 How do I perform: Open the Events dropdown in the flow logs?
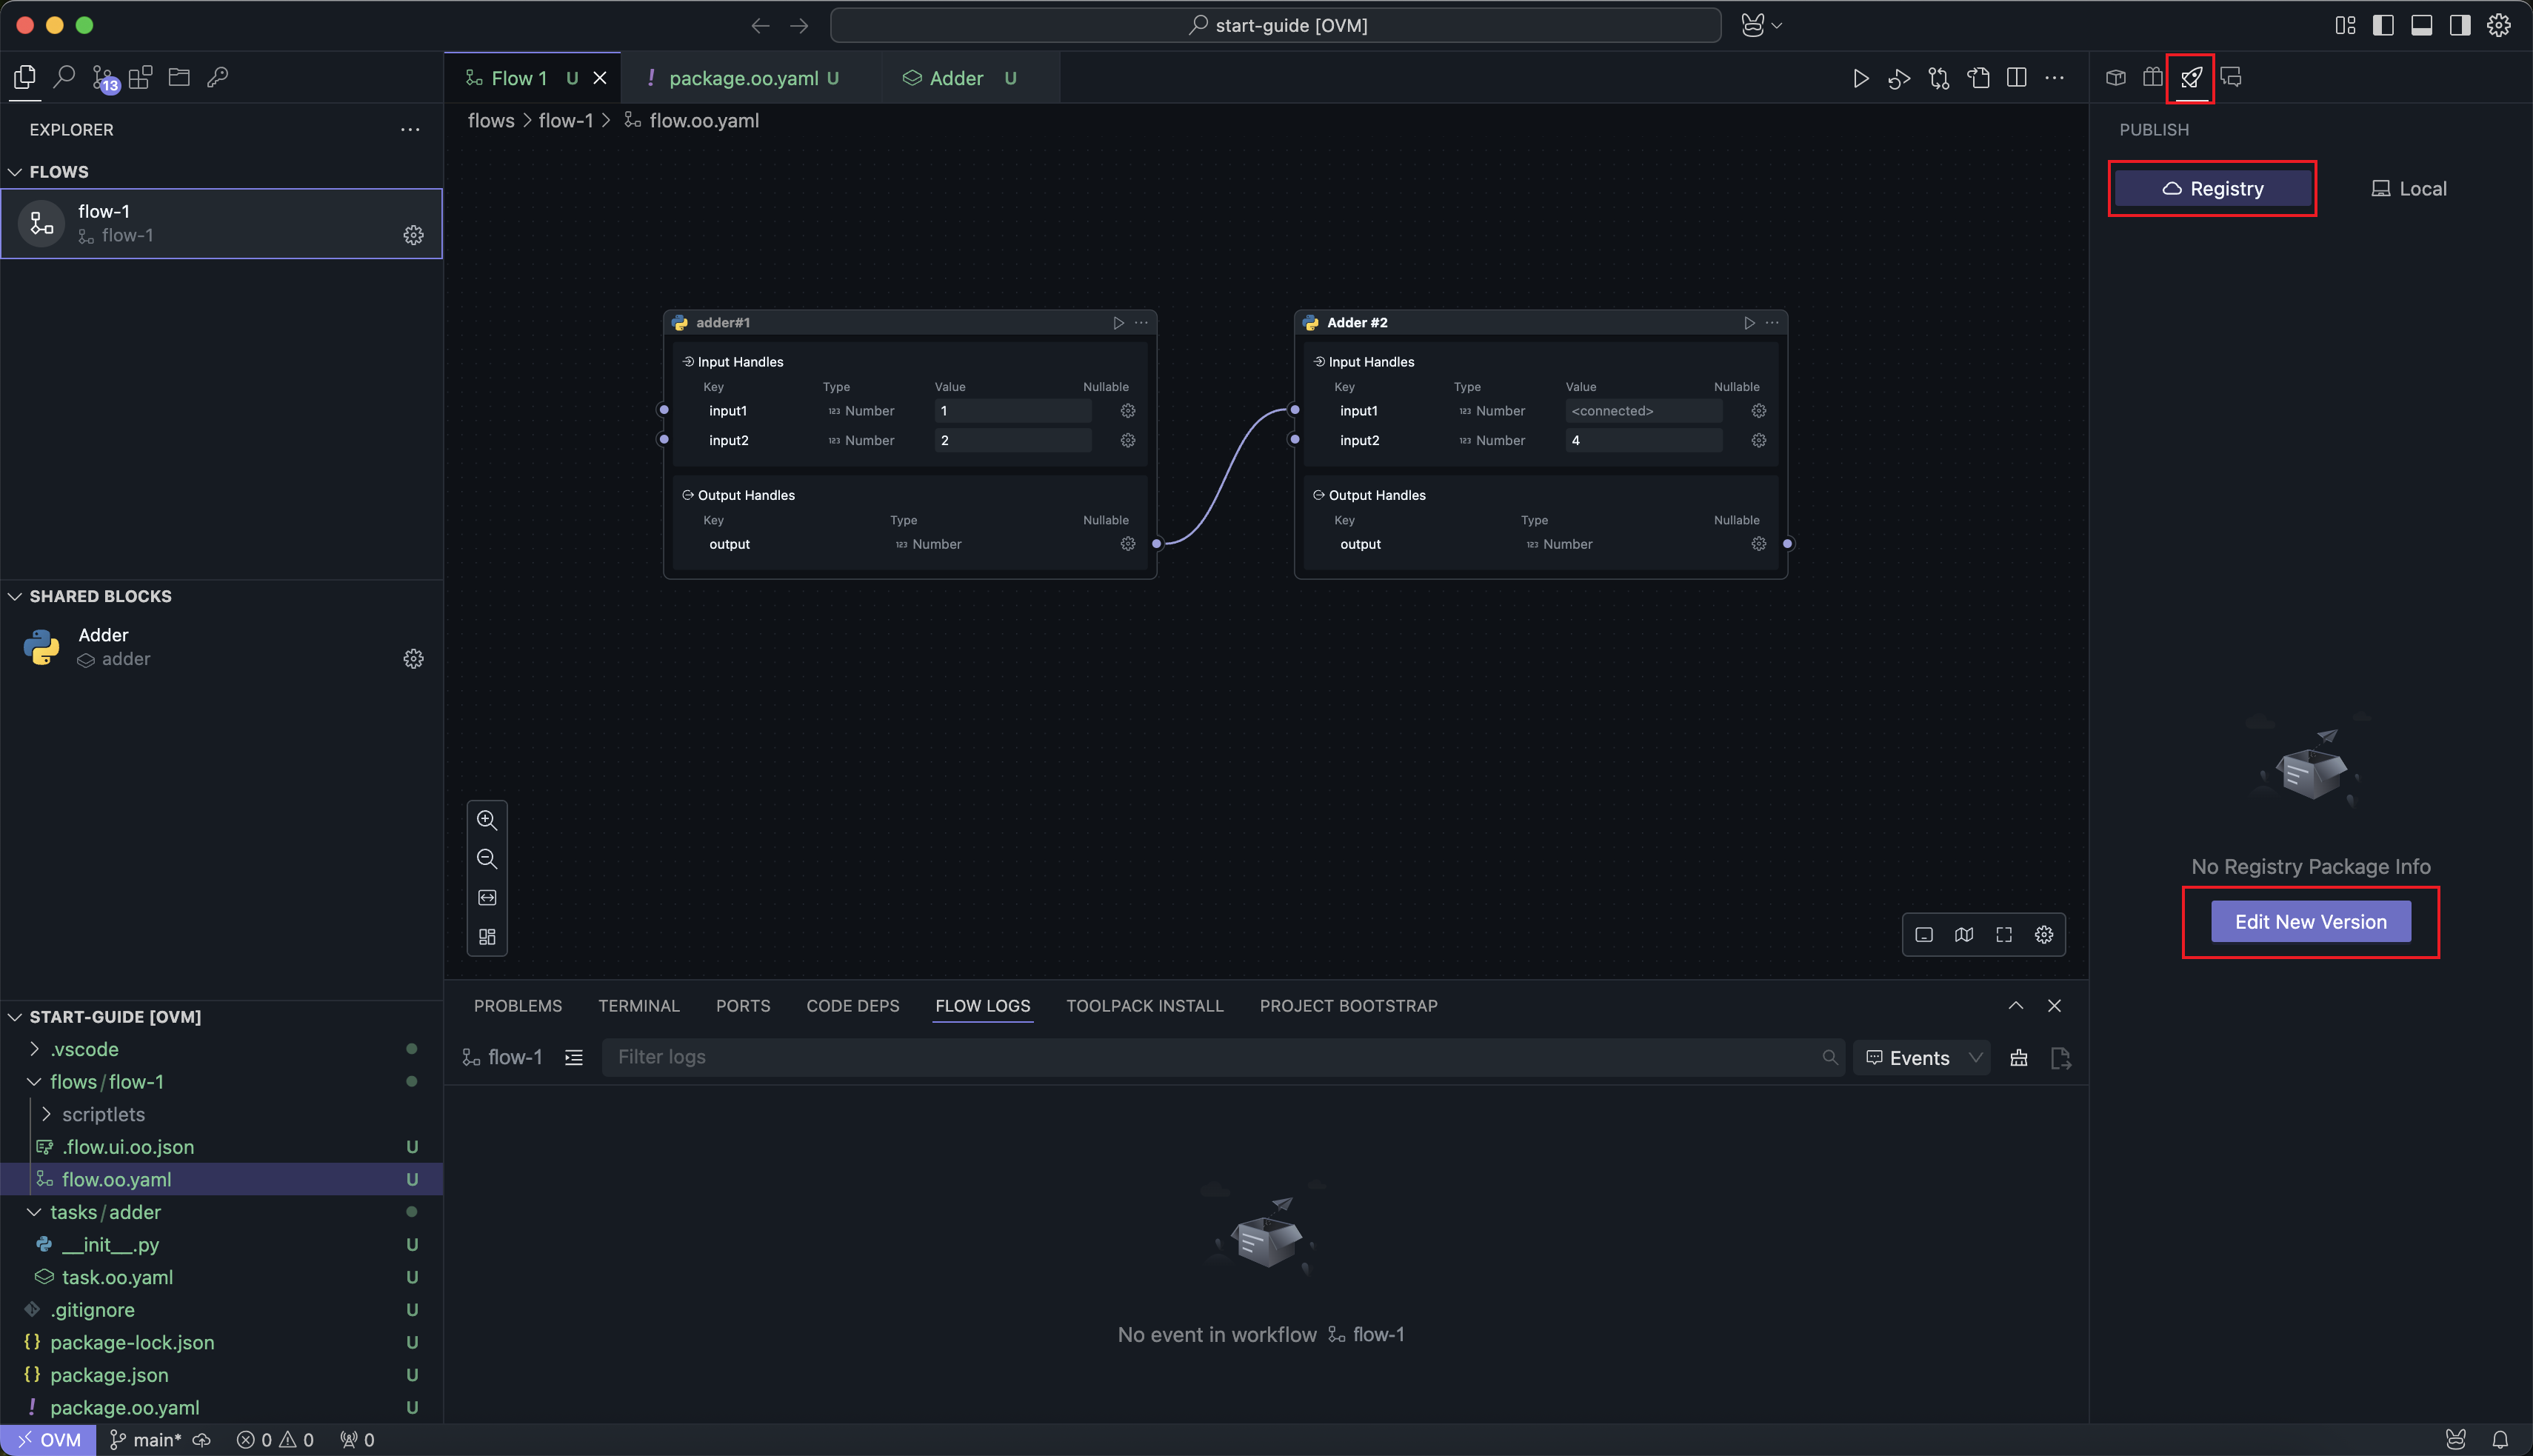pyautogui.click(x=1923, y=1058)
